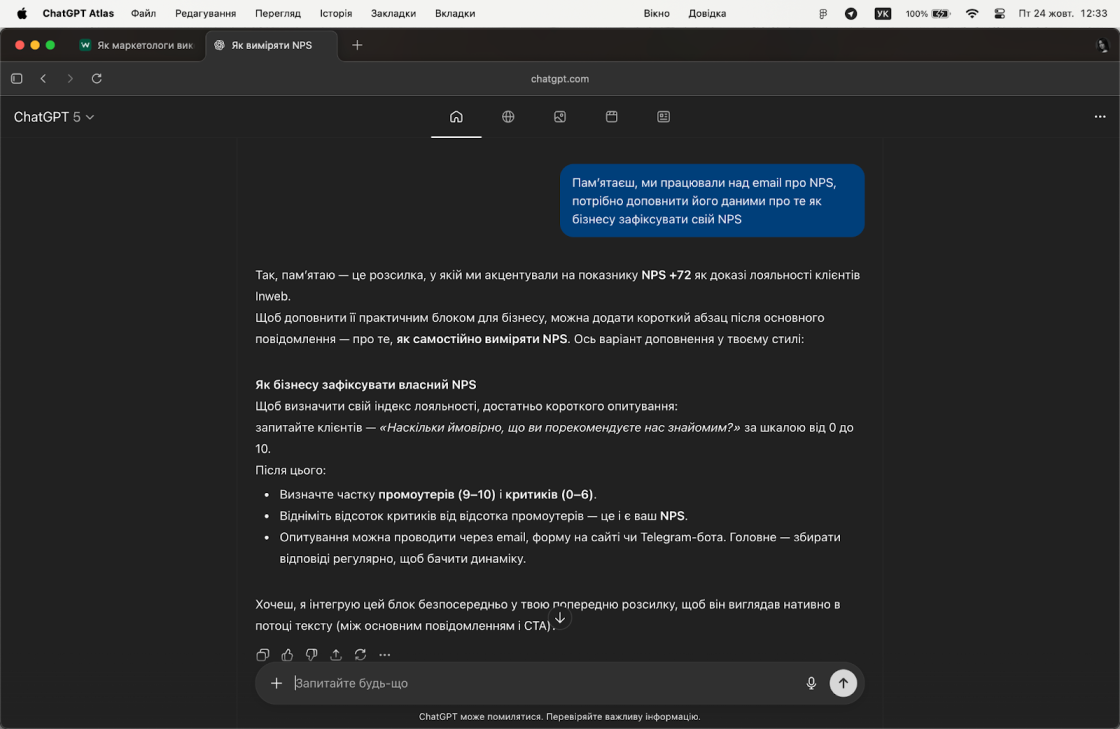
Task: Focus the Запитайте будь-що input field
Action: 540,683
